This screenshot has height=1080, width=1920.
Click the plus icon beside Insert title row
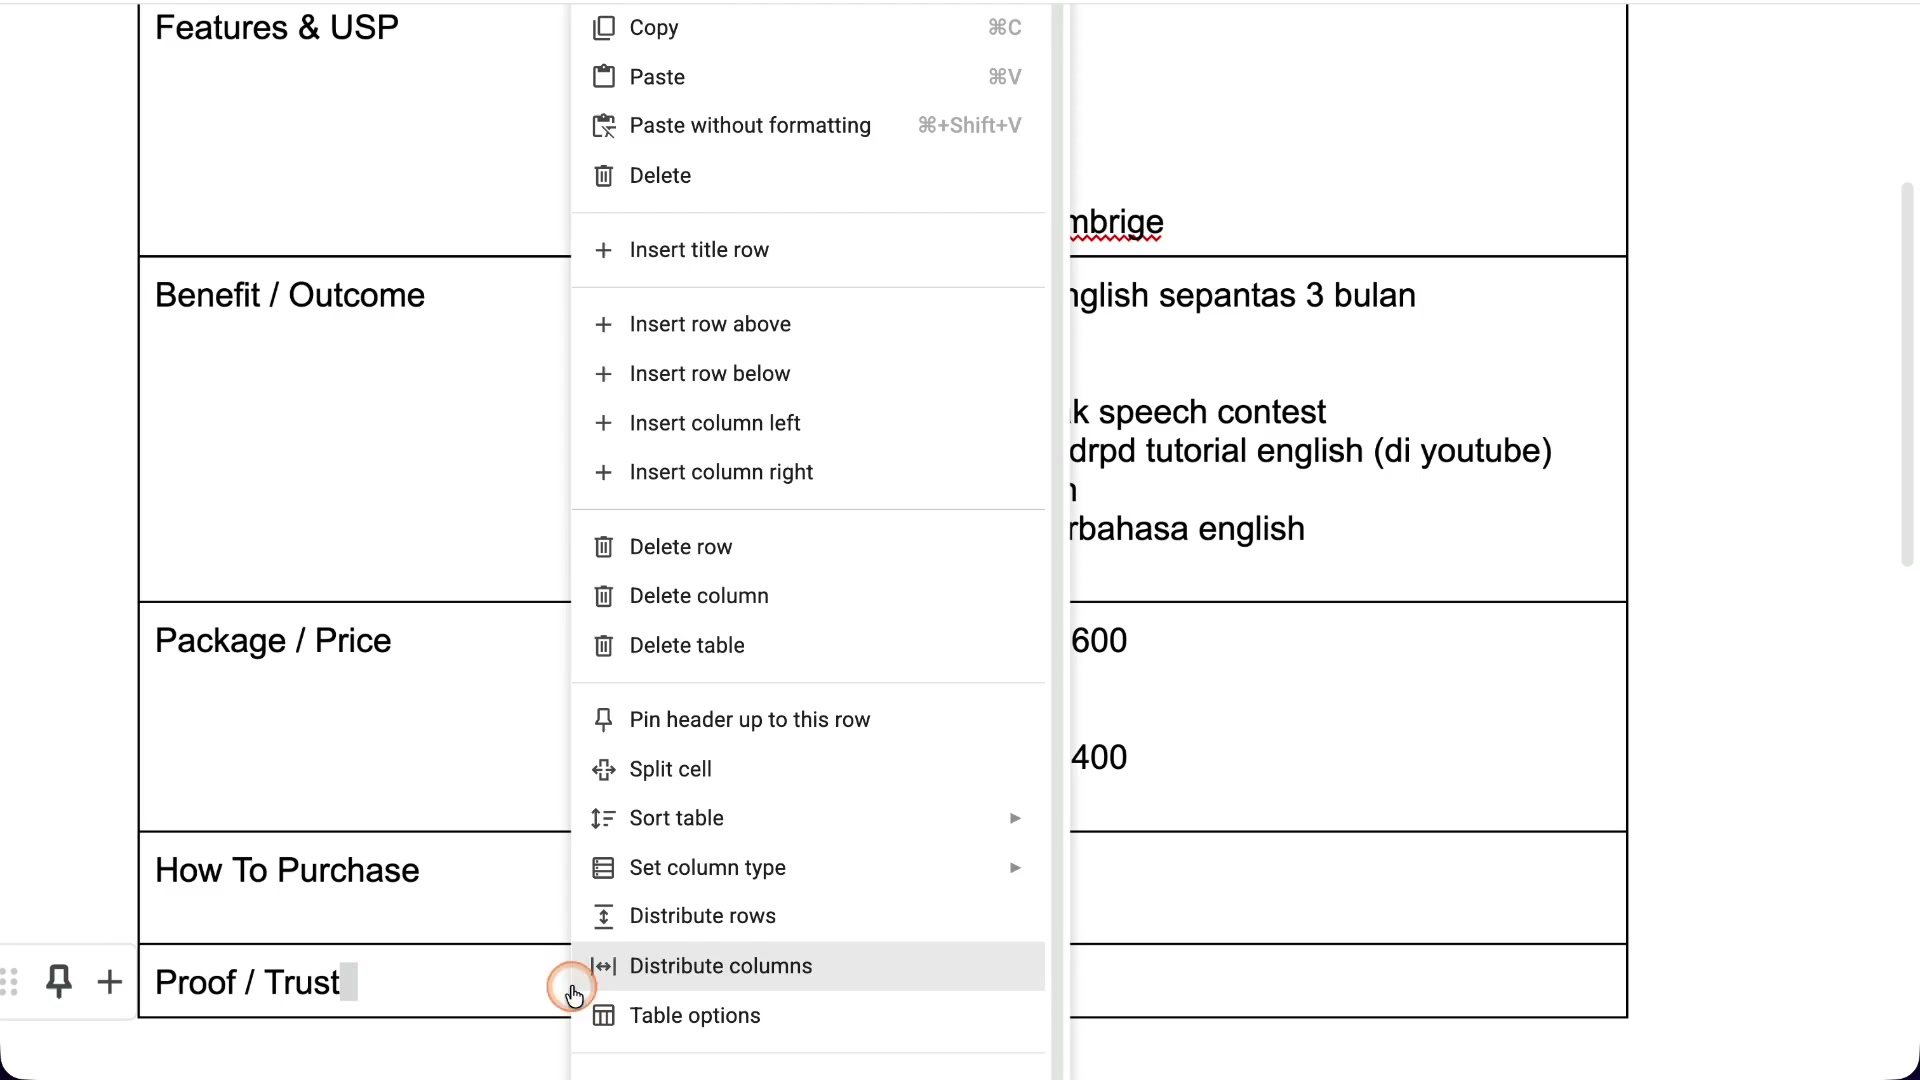(x=603, y=250)
